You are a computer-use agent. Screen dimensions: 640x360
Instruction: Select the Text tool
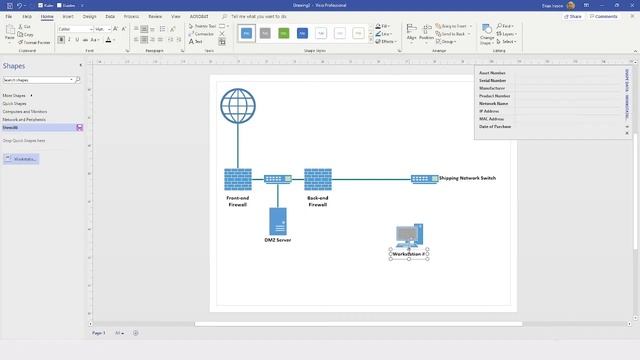196,42
